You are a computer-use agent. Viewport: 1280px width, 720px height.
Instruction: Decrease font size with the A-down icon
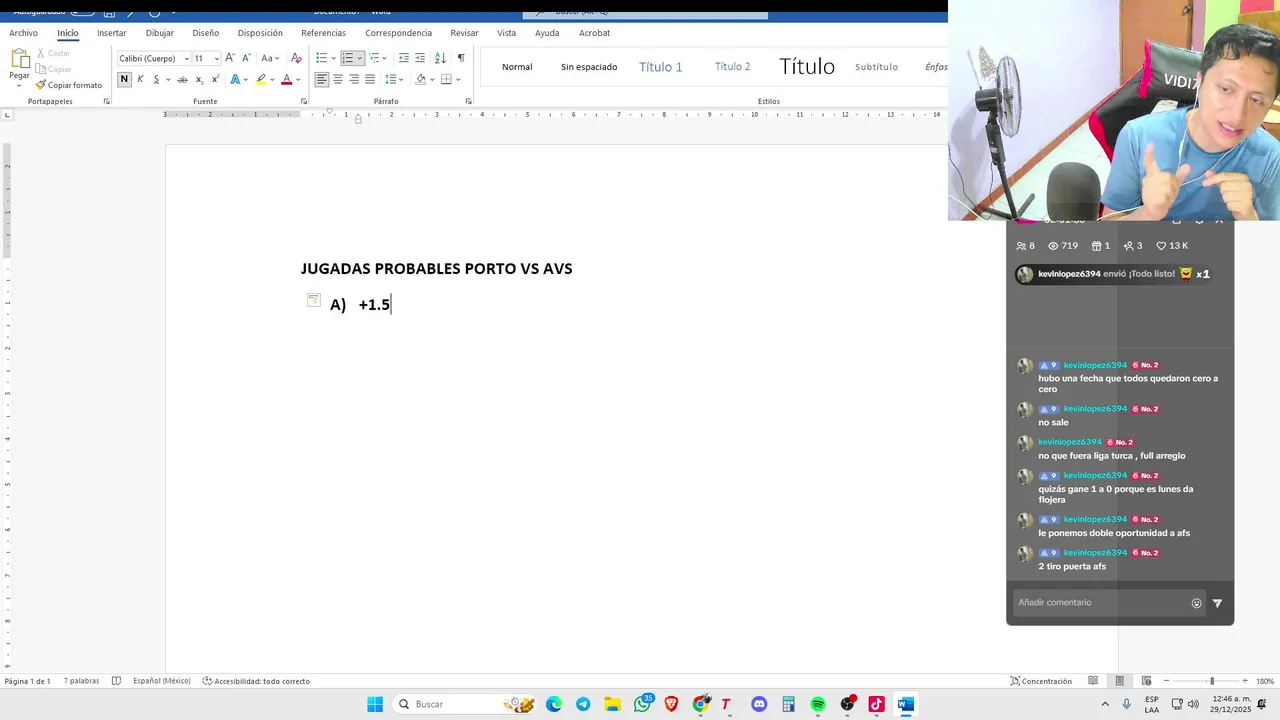click(x=246, y=58)
